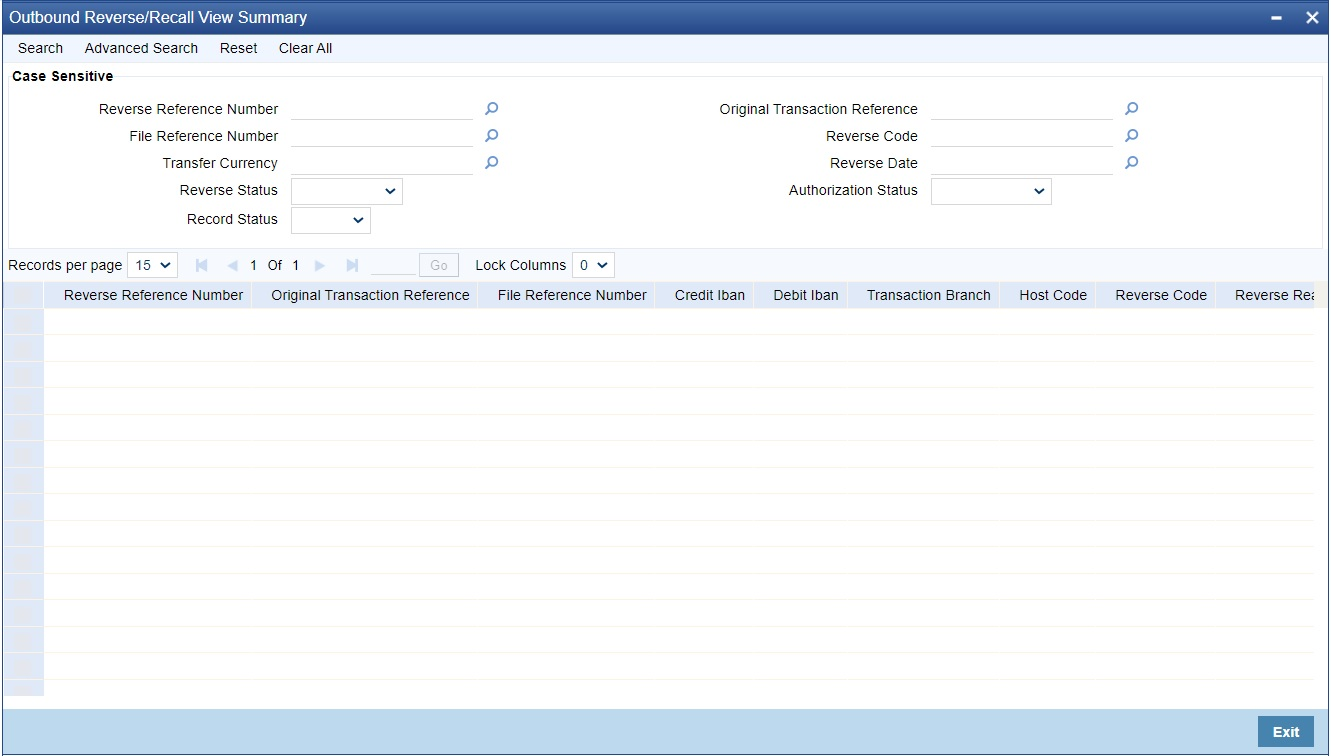Minimize the Outbound Reverse/Recall window
This screenshot has width=1331, height=756.
pos(1277,18)
